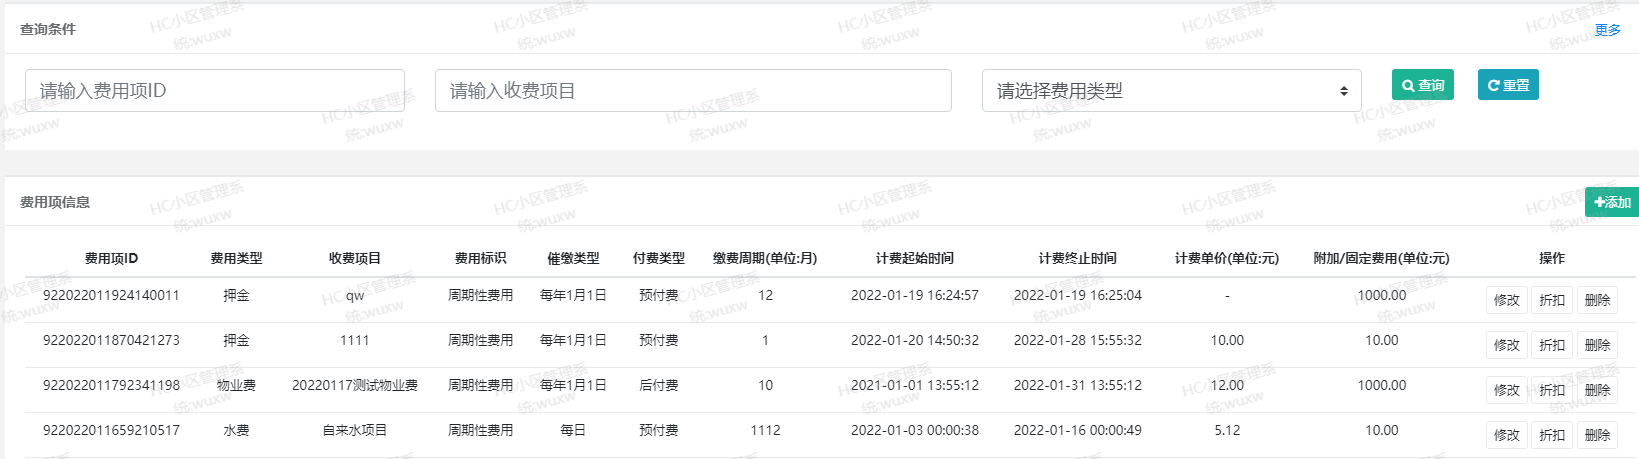The height and width of the screenshot is (459, 1639).
Task: Click 删除 for fee item 922022011659210517
Action: click(1597, 435)
